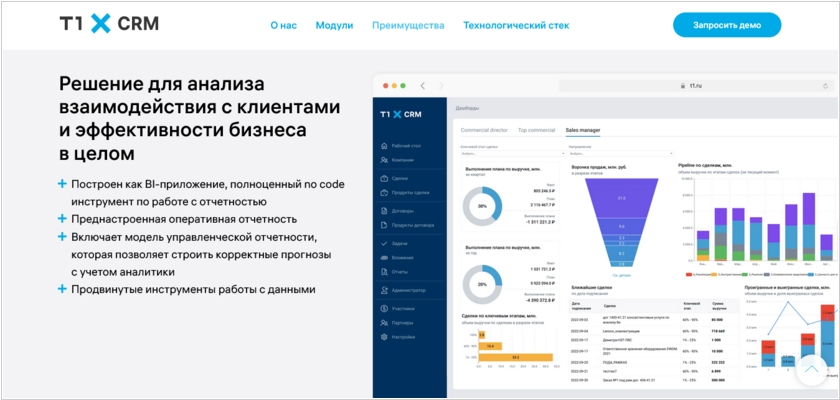Open the Вложения sidebar icon

click(384, 258)
